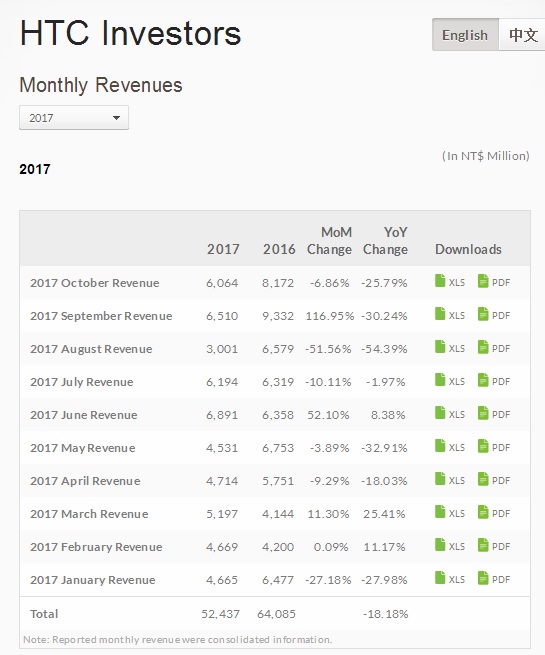Click the YoY Change column header
The height and width of the screenshot is (655, 545).
coord(385,241)
